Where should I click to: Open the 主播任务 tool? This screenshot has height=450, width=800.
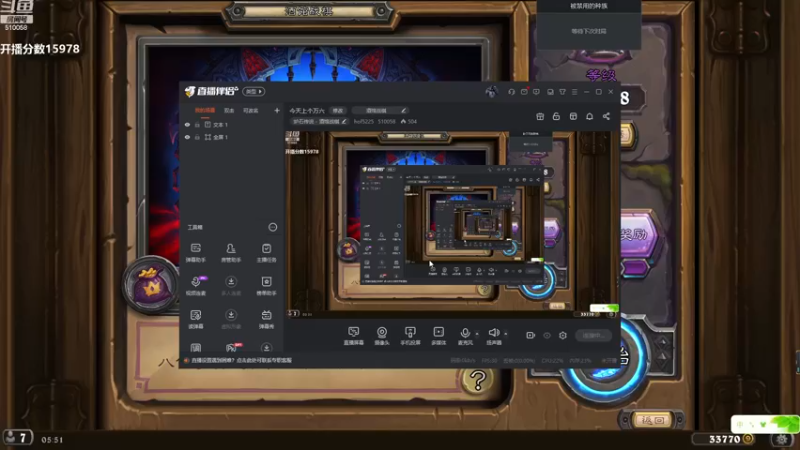coord(266,253)
